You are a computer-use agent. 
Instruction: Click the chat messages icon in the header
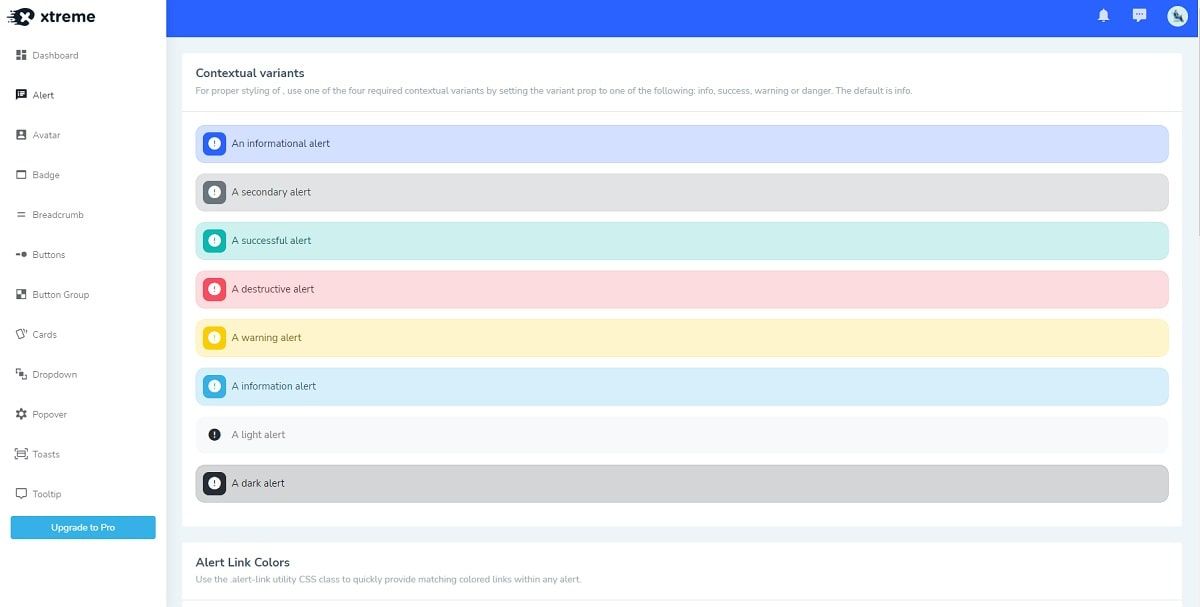pos(1138,15)
